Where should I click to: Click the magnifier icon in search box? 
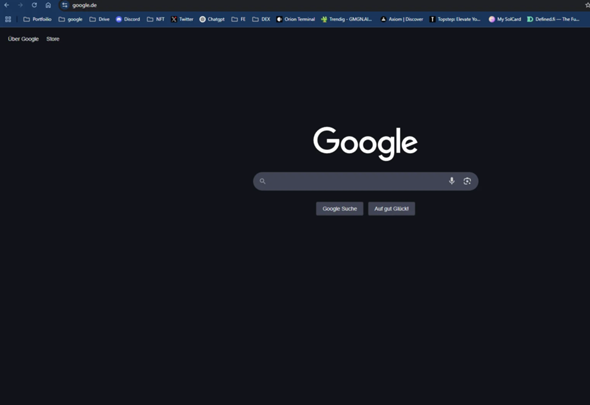(263, 181)
